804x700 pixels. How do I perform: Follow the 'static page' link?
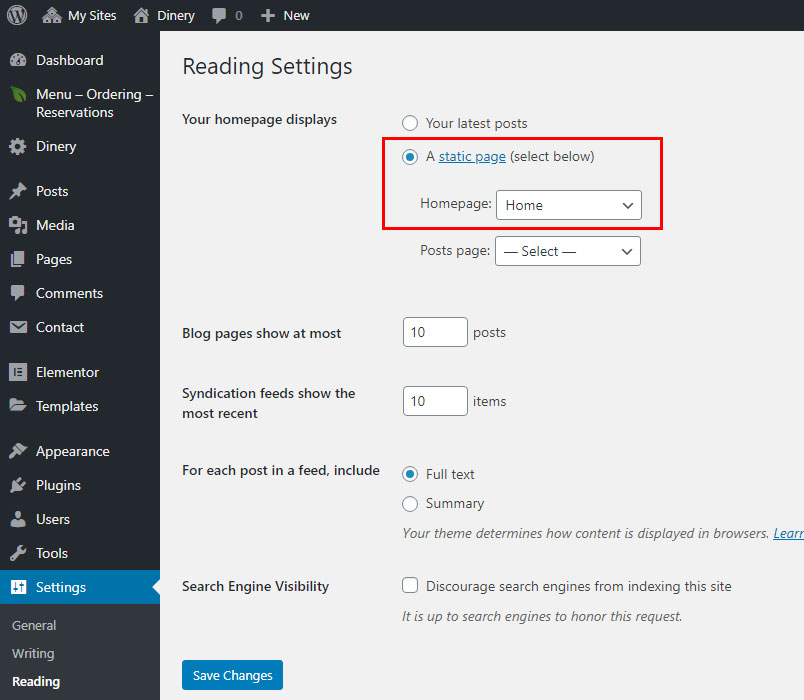pos(472,156)
